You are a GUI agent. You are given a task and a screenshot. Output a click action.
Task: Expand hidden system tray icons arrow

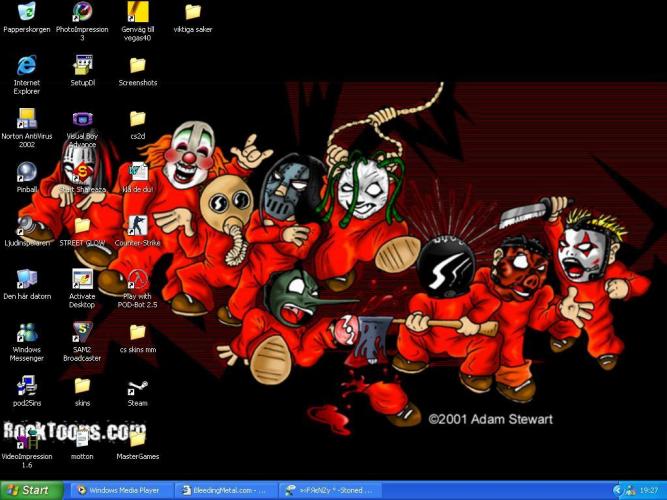pos(617,491)
